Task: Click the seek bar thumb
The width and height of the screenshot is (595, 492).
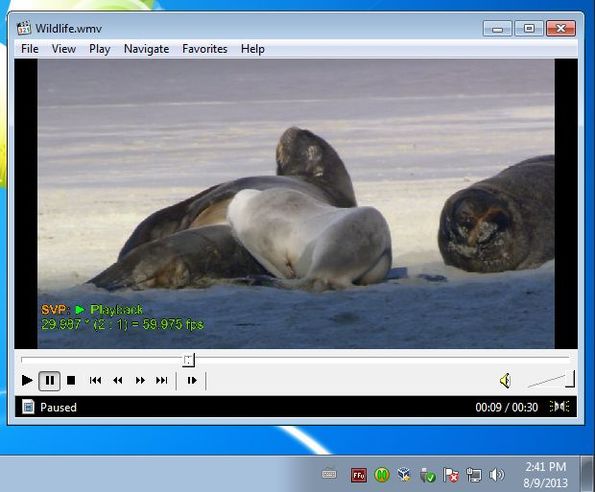Action: (x=189, y=360)
